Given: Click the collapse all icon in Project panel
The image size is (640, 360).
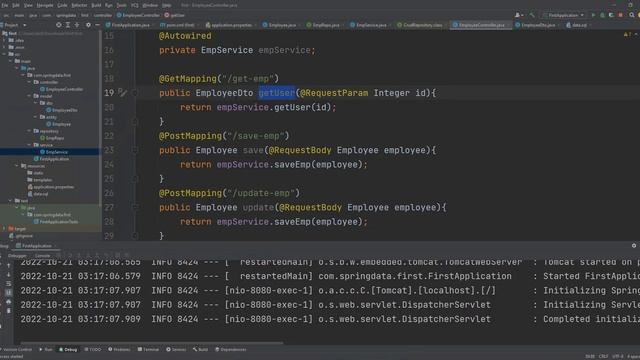Looking at the screenshot, I should click(77, 25).
